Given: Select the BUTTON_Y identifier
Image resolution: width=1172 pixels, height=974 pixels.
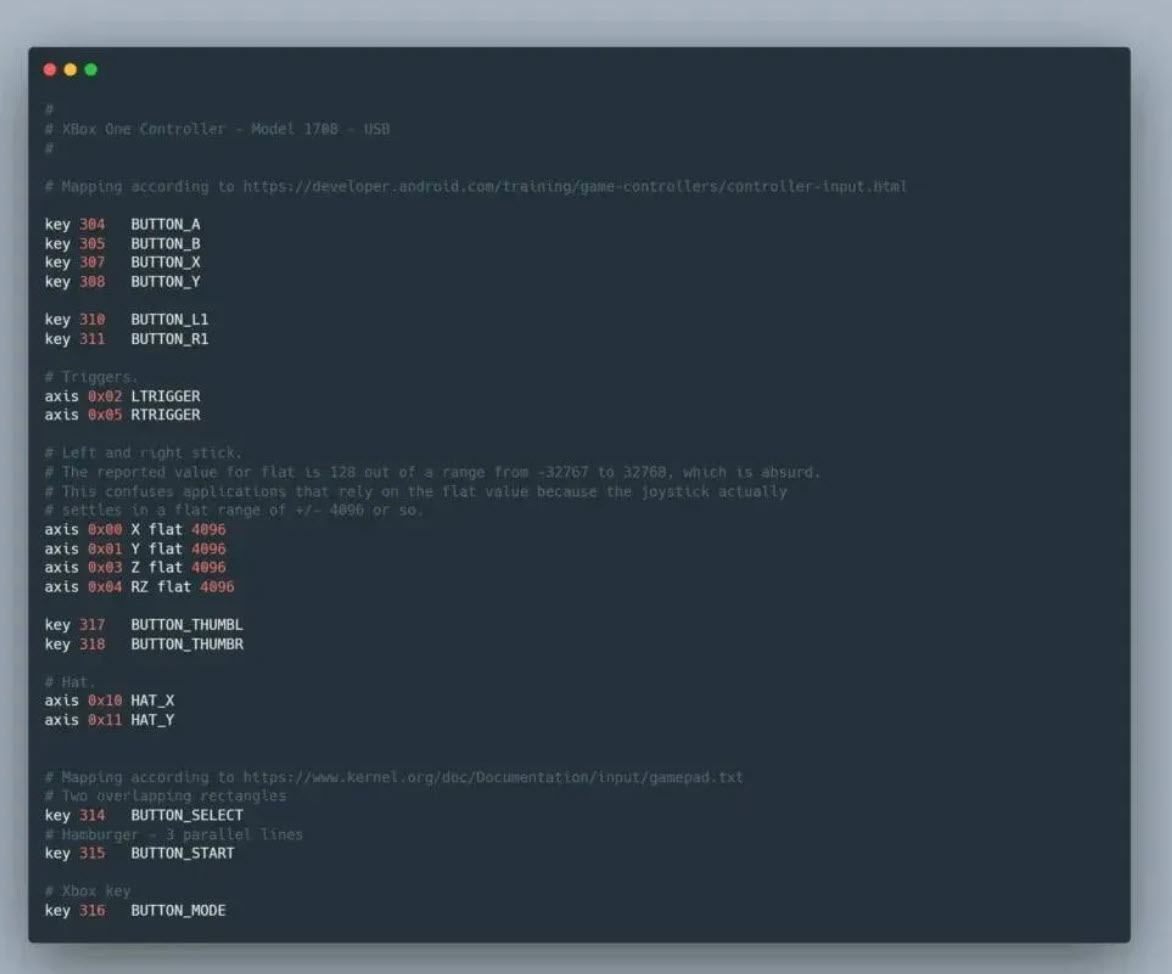Looking at the screenshot, I should click(165, 282).
